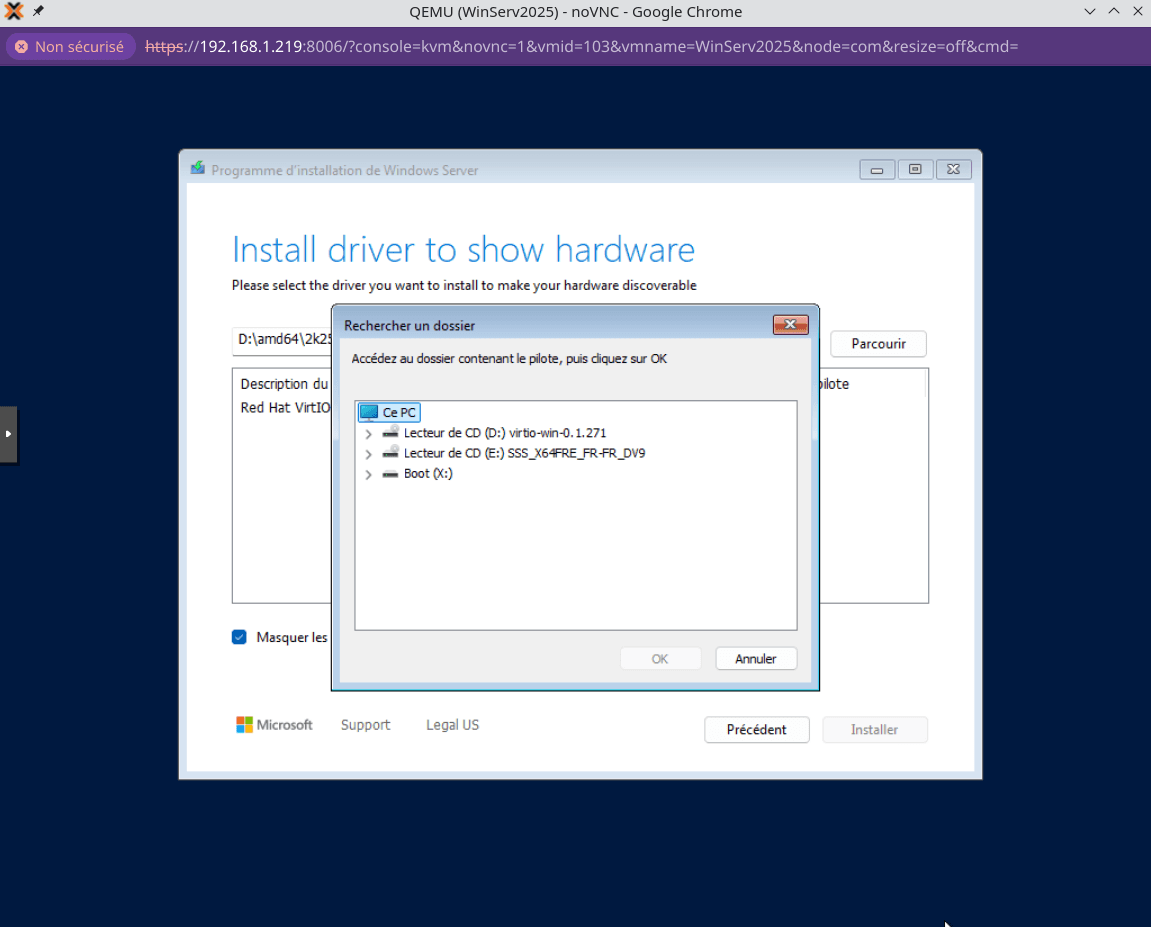Click the E: CD drive icon
Screen dimensions: 1151x927
[x=391, y=453]
